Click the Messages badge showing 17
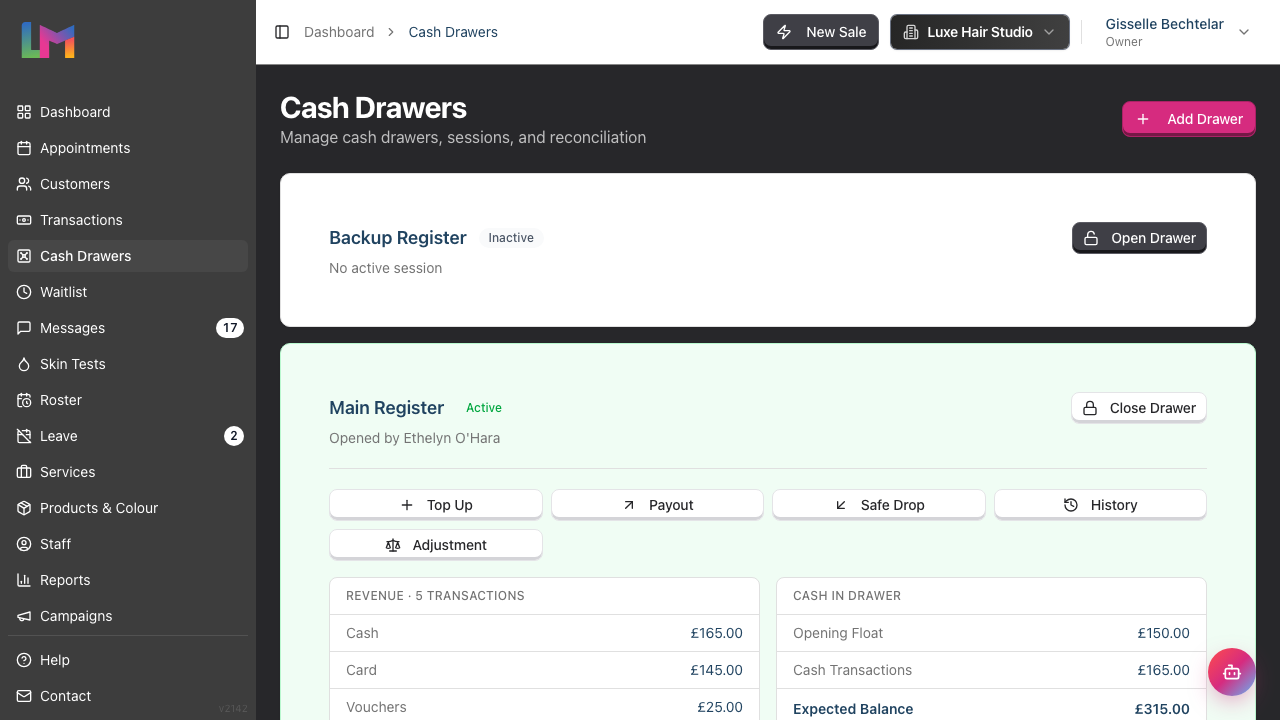This screenshot has width=1280, height=720. coord(230,328)
